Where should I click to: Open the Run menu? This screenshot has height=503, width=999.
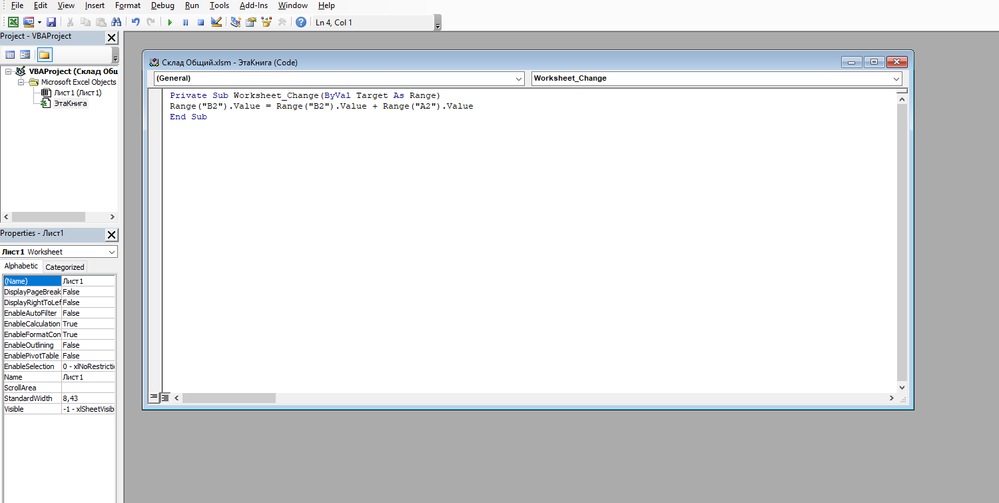pos(192,5)
